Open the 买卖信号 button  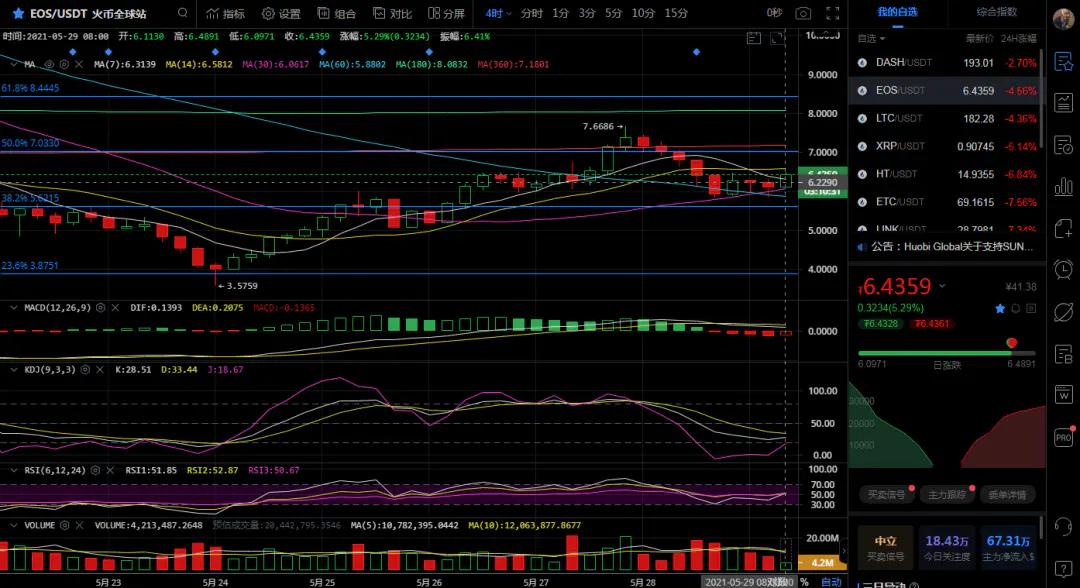[x=886, y=494]
